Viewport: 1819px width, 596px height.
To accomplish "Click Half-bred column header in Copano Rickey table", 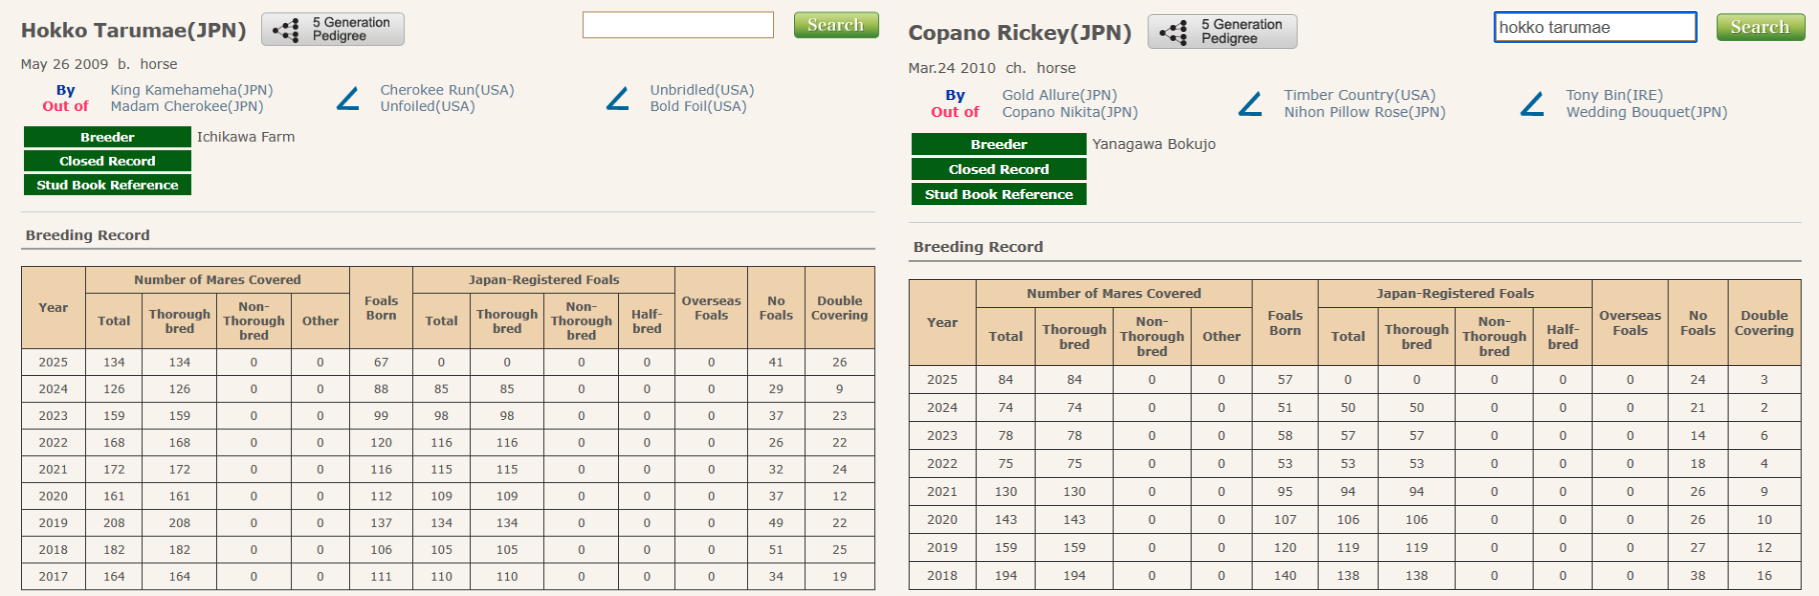I will point(1563,337).
